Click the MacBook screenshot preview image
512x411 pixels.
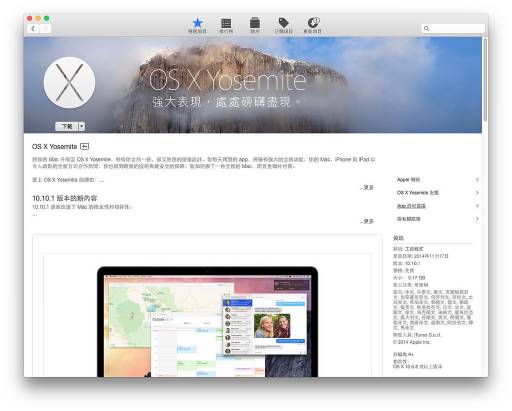click(x=207, y=322)
